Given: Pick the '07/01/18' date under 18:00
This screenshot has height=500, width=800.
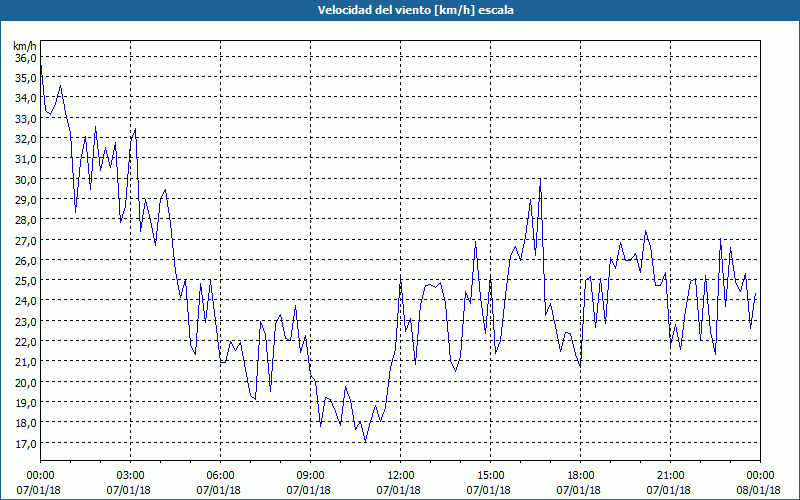Looking at the screenshot, I should (579, 490).
